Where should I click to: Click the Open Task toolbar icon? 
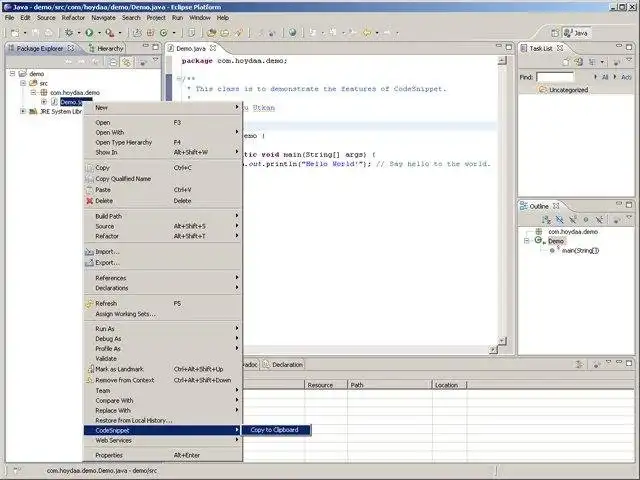coord(225,33)
